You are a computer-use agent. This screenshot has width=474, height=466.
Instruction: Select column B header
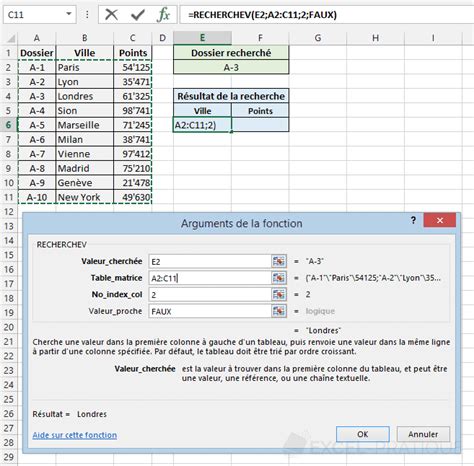[85, 38]
